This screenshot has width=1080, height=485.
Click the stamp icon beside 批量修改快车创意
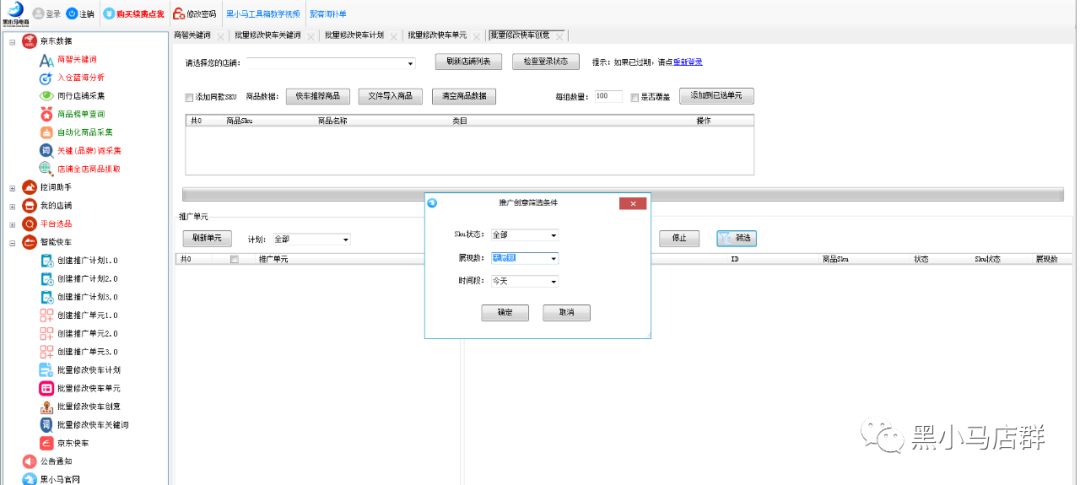point(46,406)
